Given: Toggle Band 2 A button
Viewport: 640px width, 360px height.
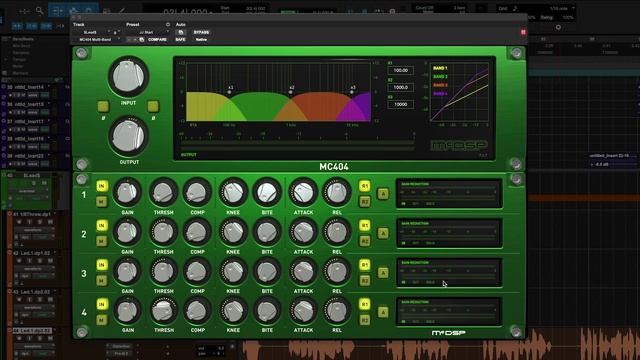Looking at the screenshot, I should click(x=383, y=233).
